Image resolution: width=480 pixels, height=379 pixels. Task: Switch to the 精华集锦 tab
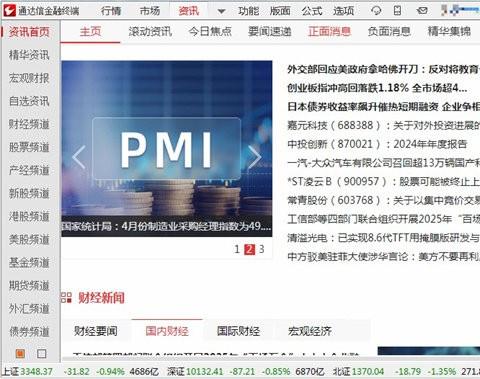(x=449, y=32)
